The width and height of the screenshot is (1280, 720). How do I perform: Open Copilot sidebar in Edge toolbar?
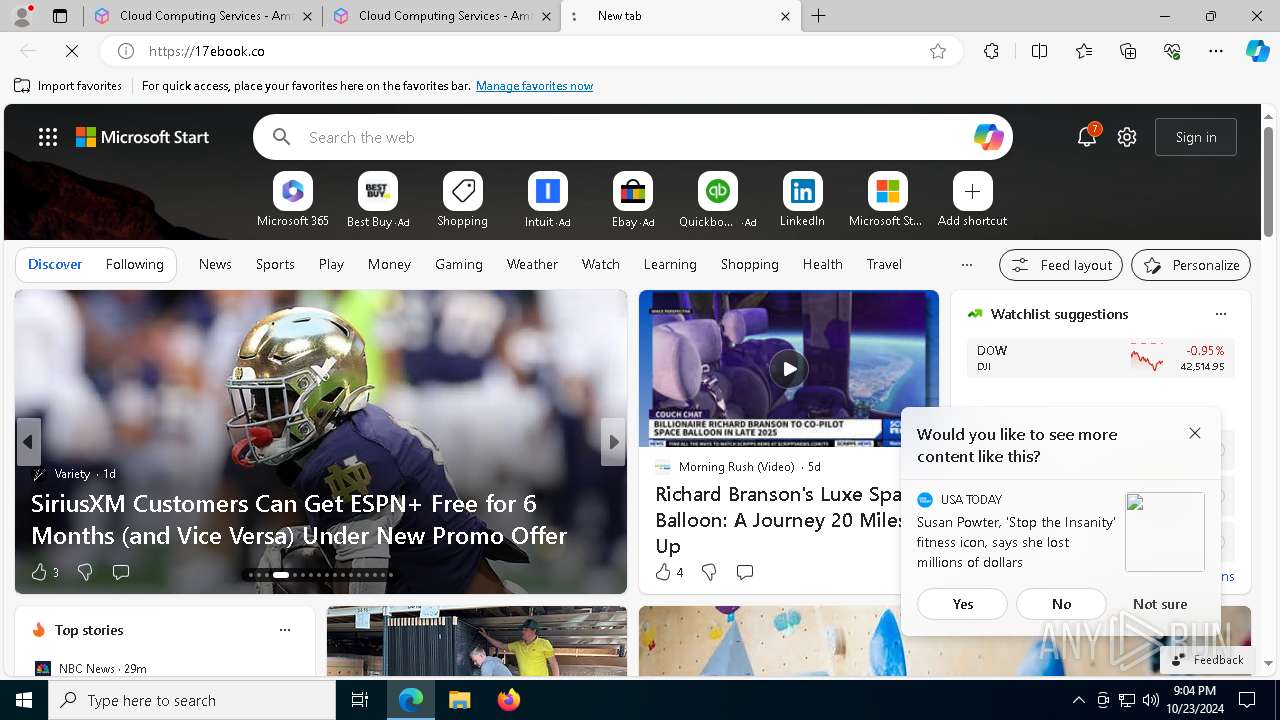pos(1257,51)
